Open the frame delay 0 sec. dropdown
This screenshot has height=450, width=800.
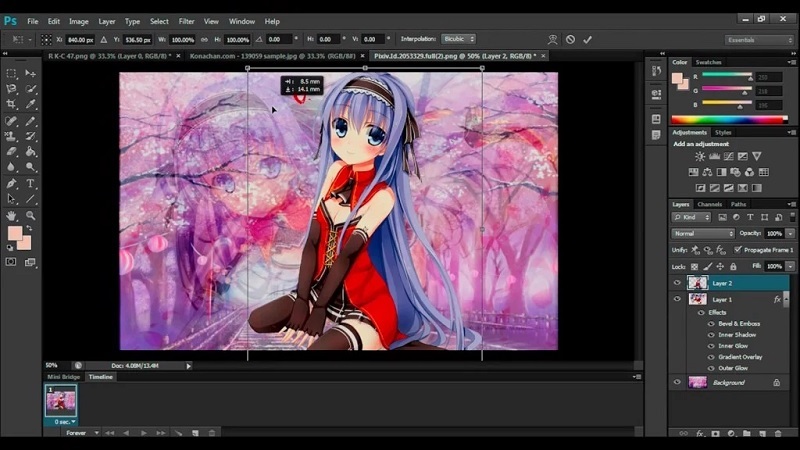point(65,422)
